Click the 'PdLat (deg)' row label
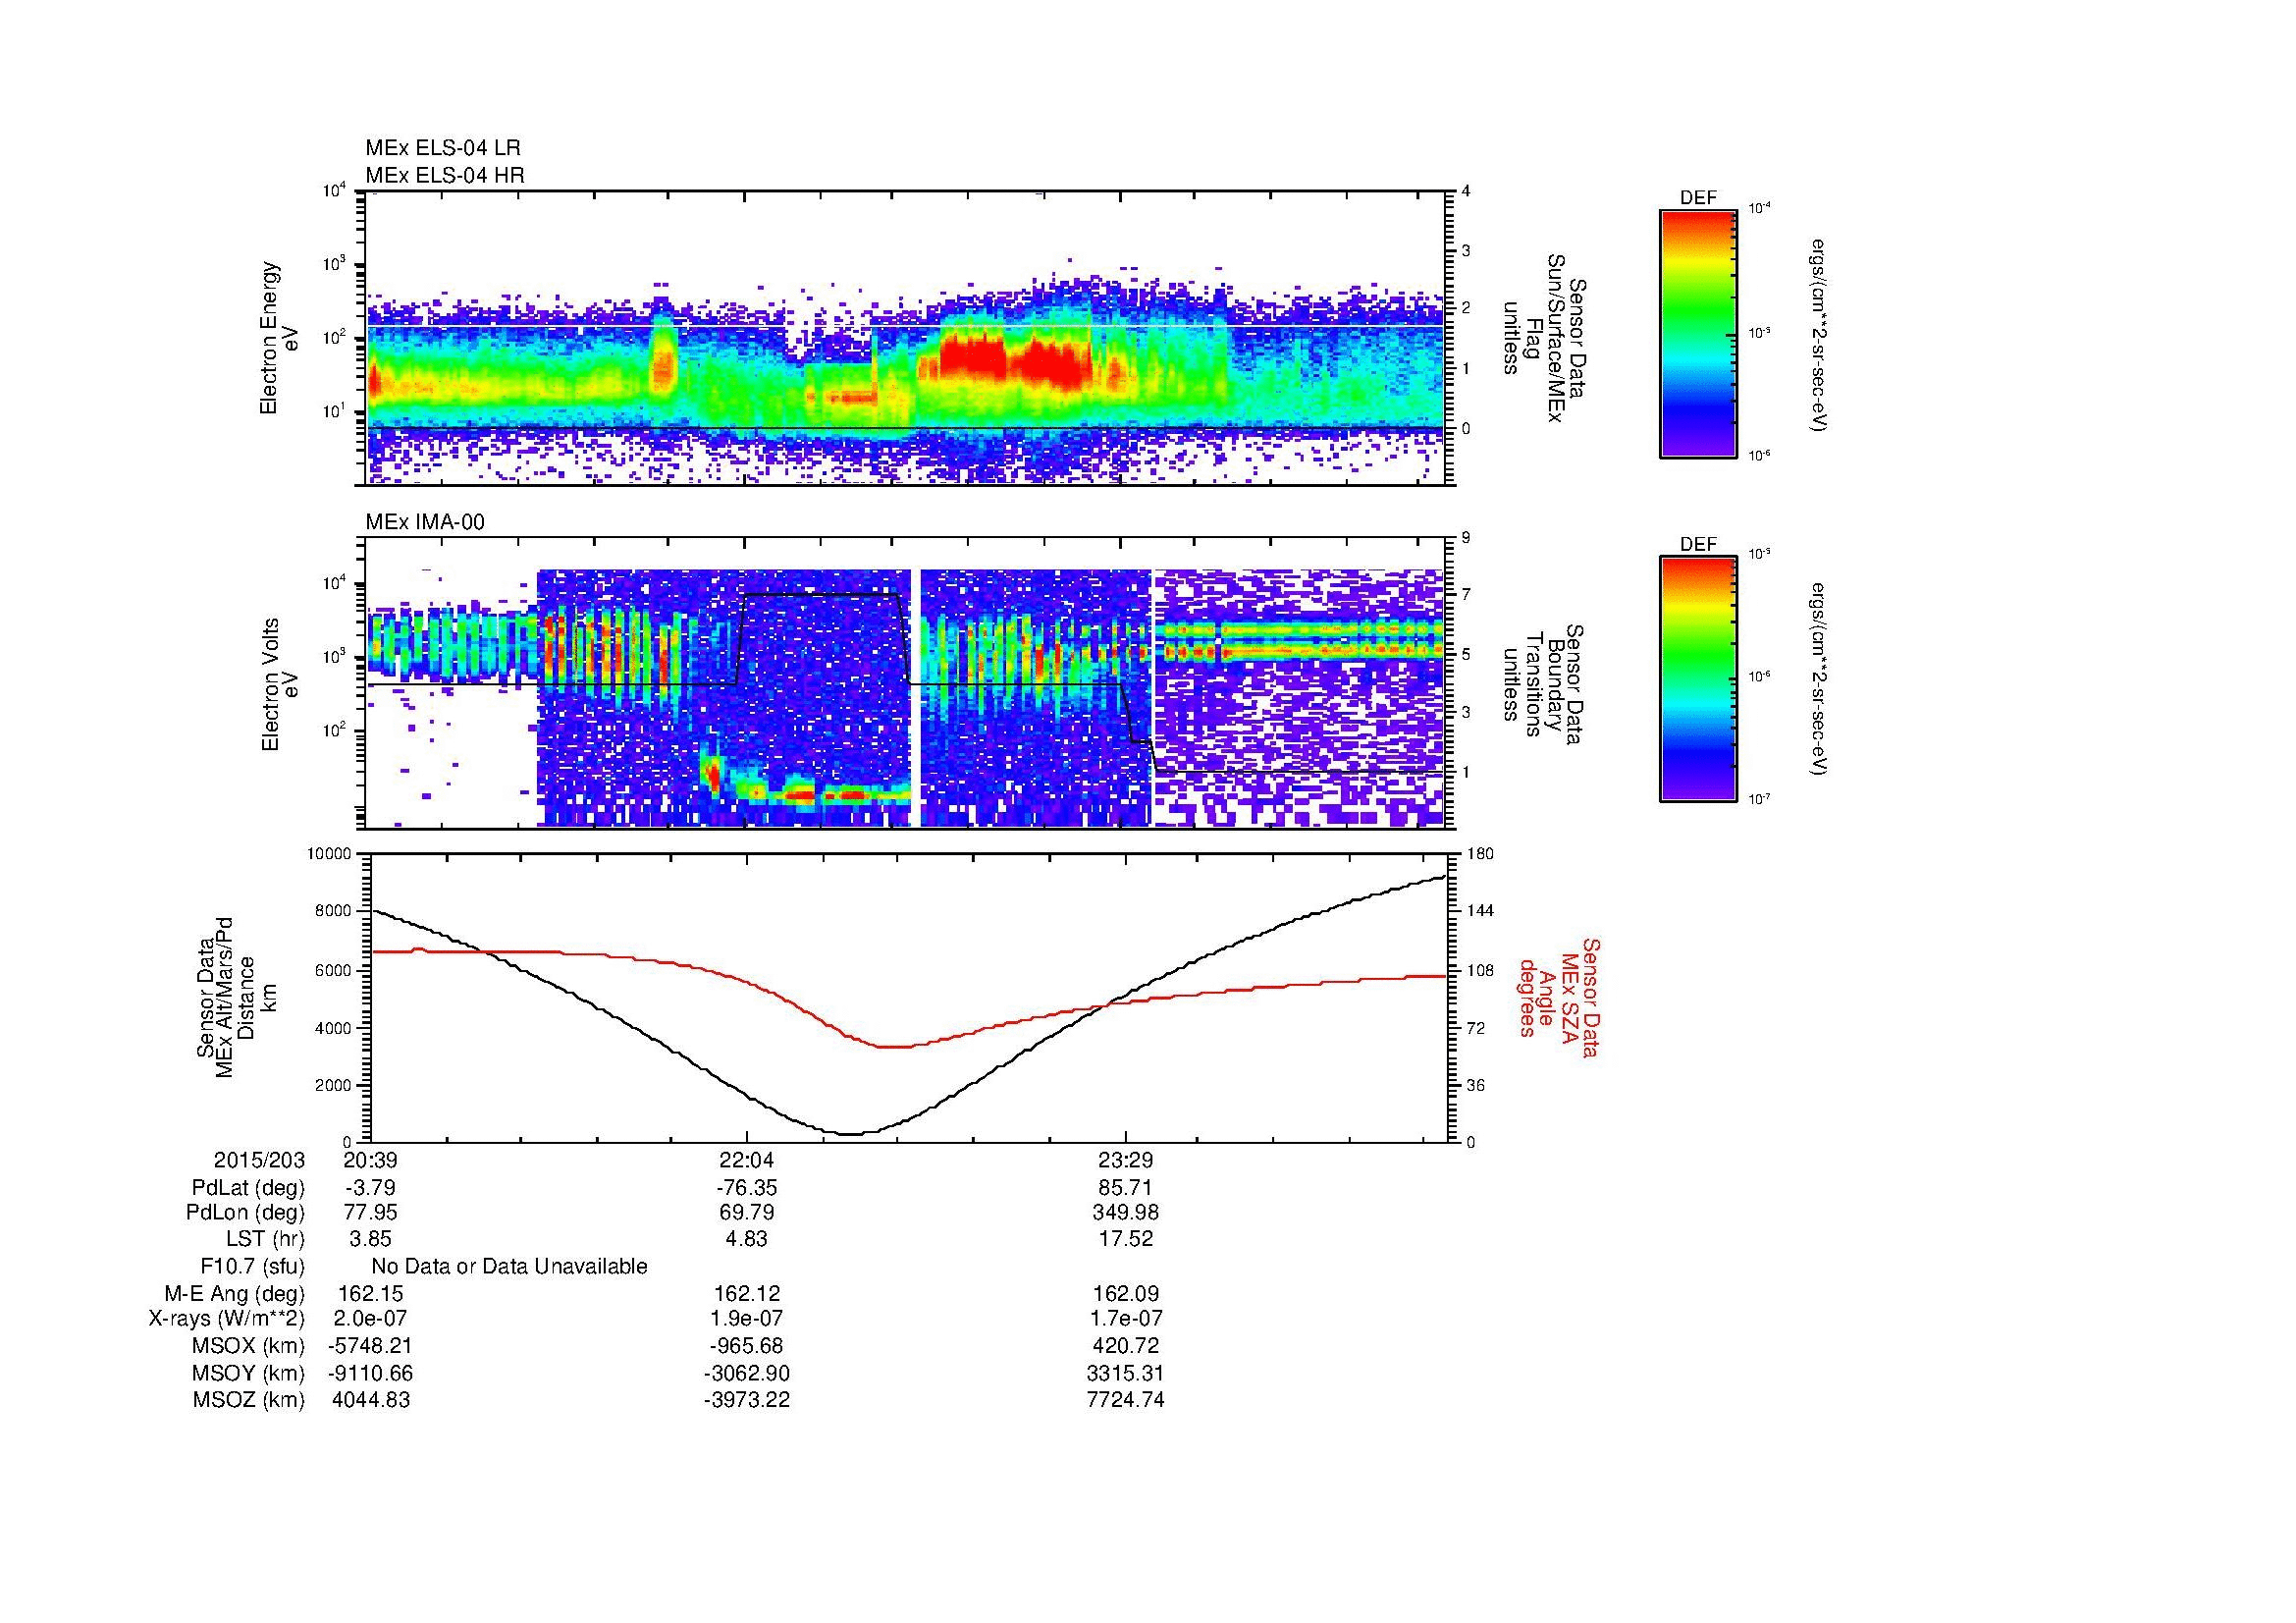This screenshot has height=1623, width=2296. pos(248,1188)
